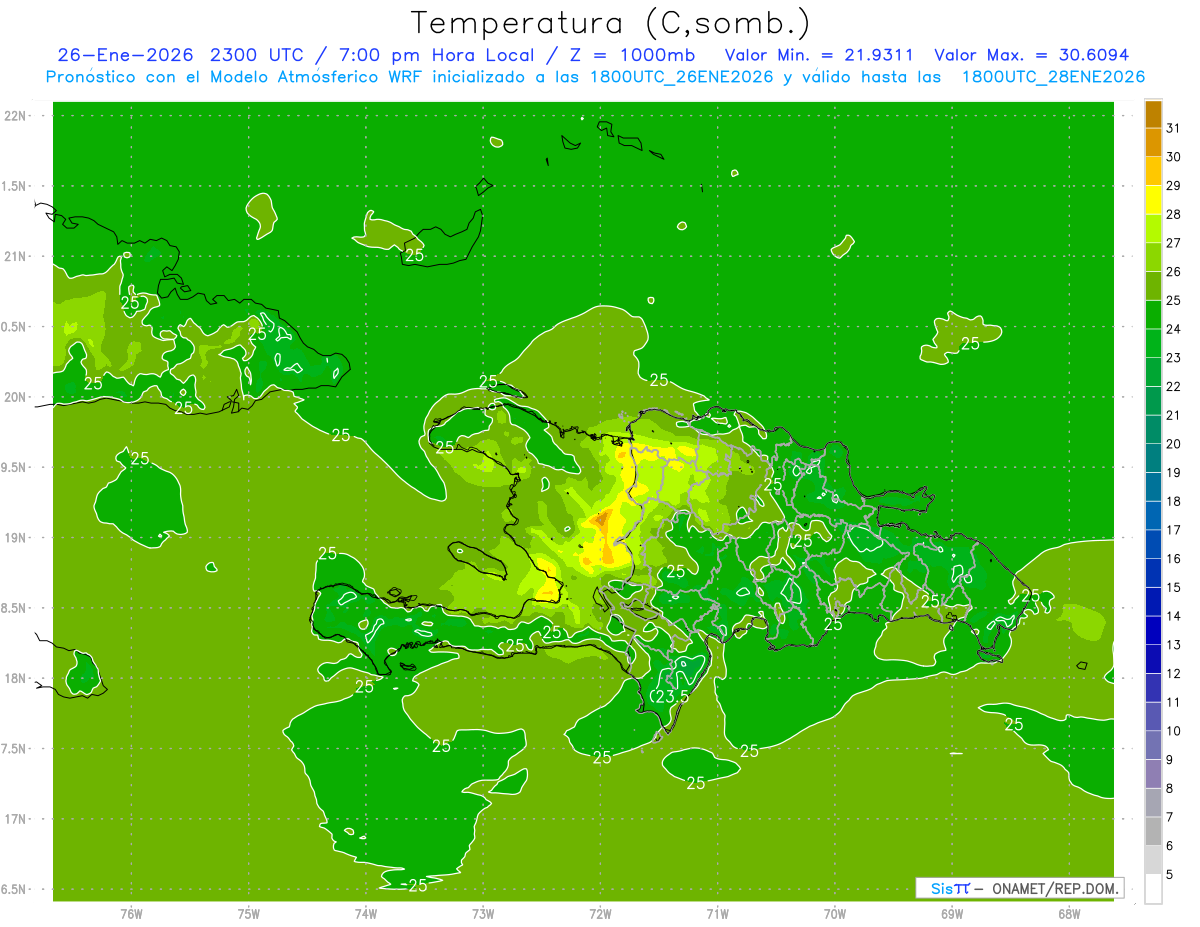Click the title 'Temperatura (C,somb.)'
The width and height of the screenshot is (1200, 927).
point(611,23)
